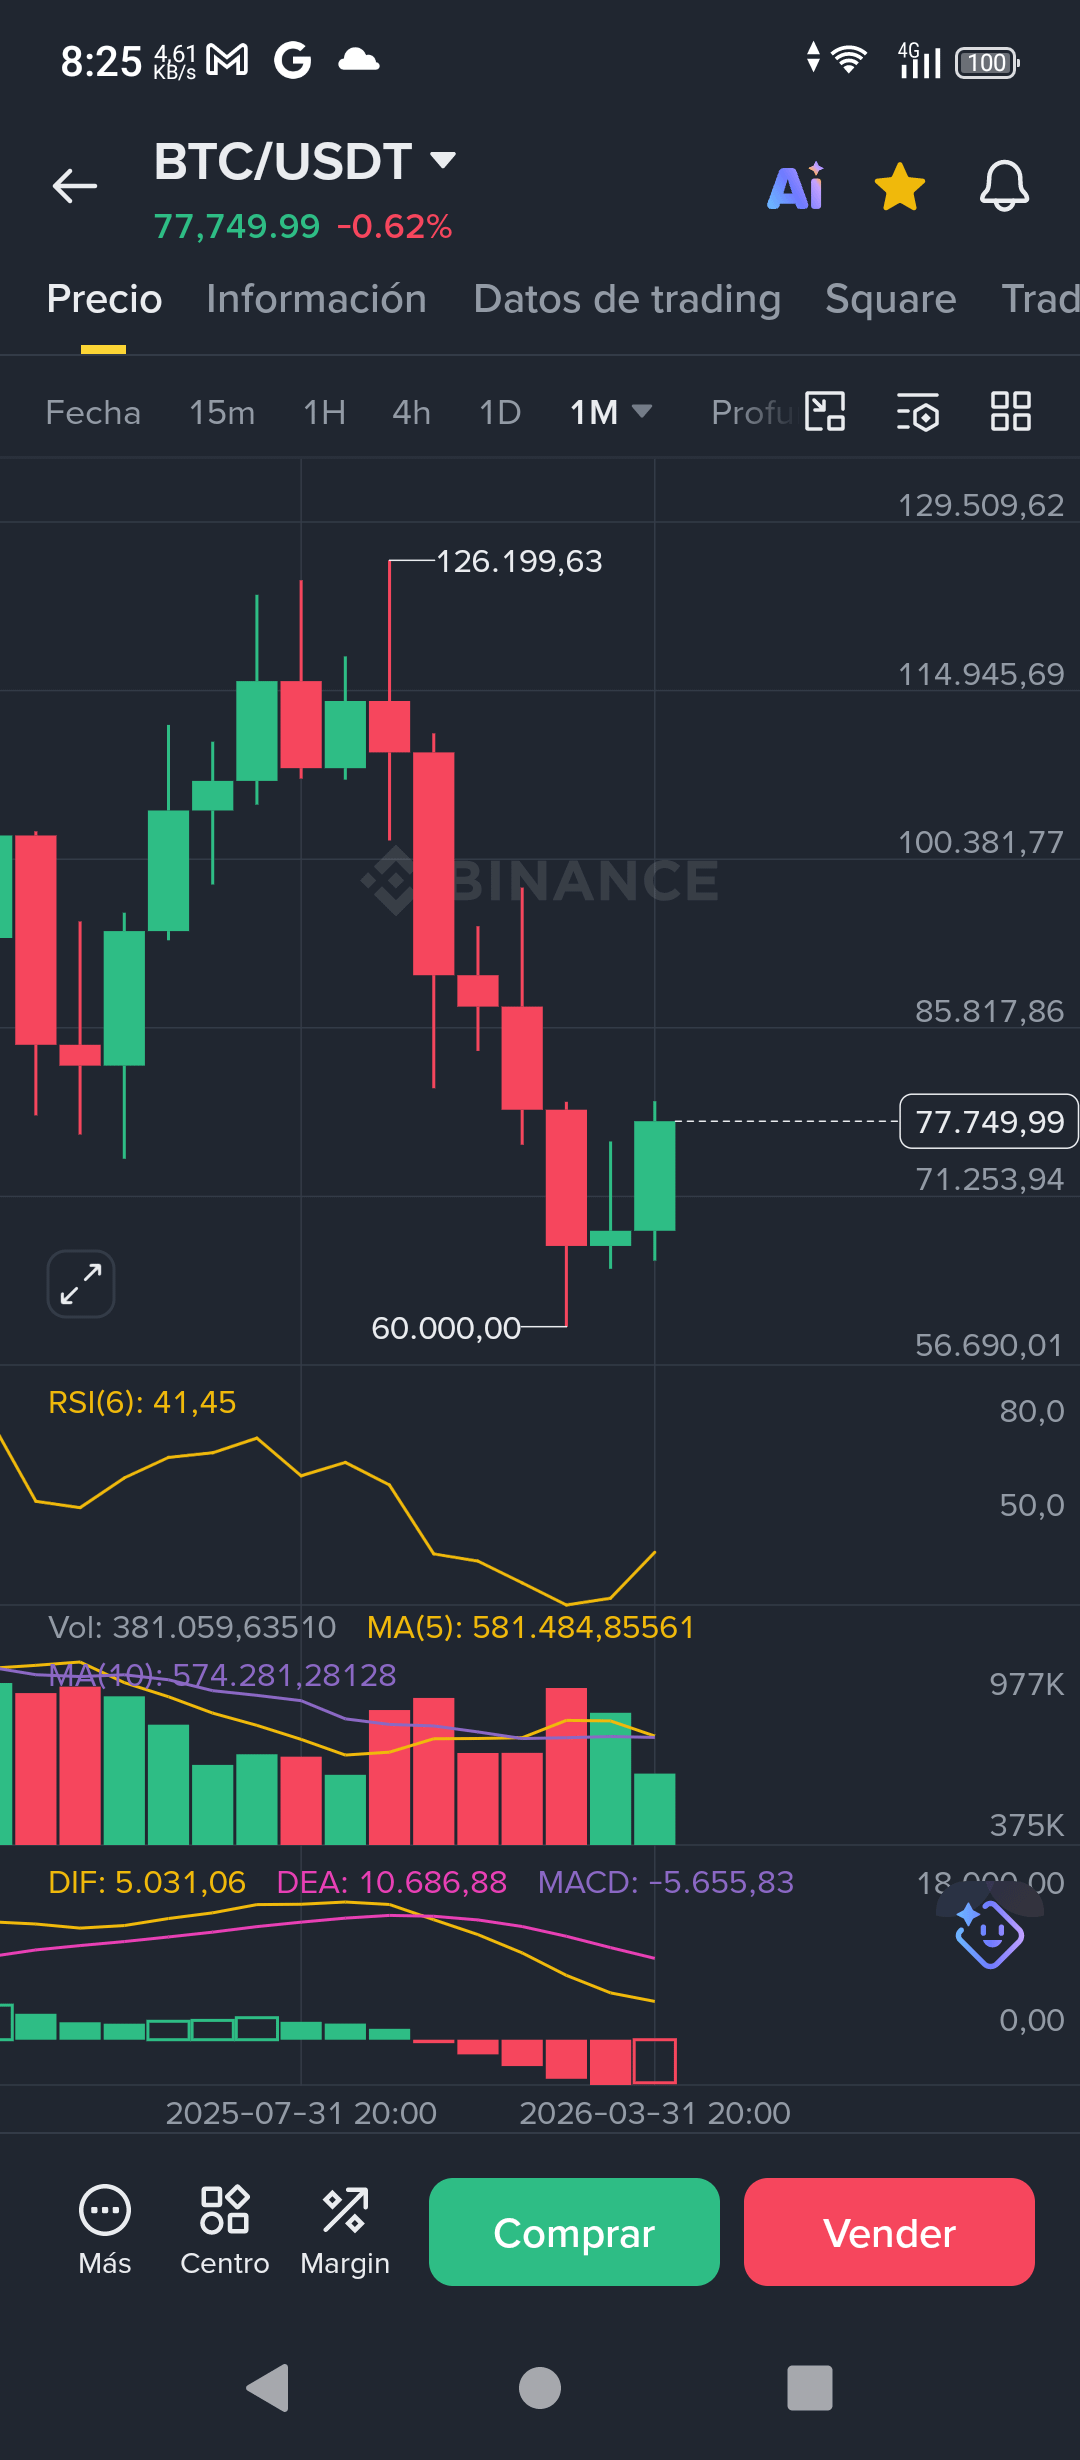Open Margin trading
Image resolution: width=1080 pixels, height=2460 pixels.
coord(345,2233)
